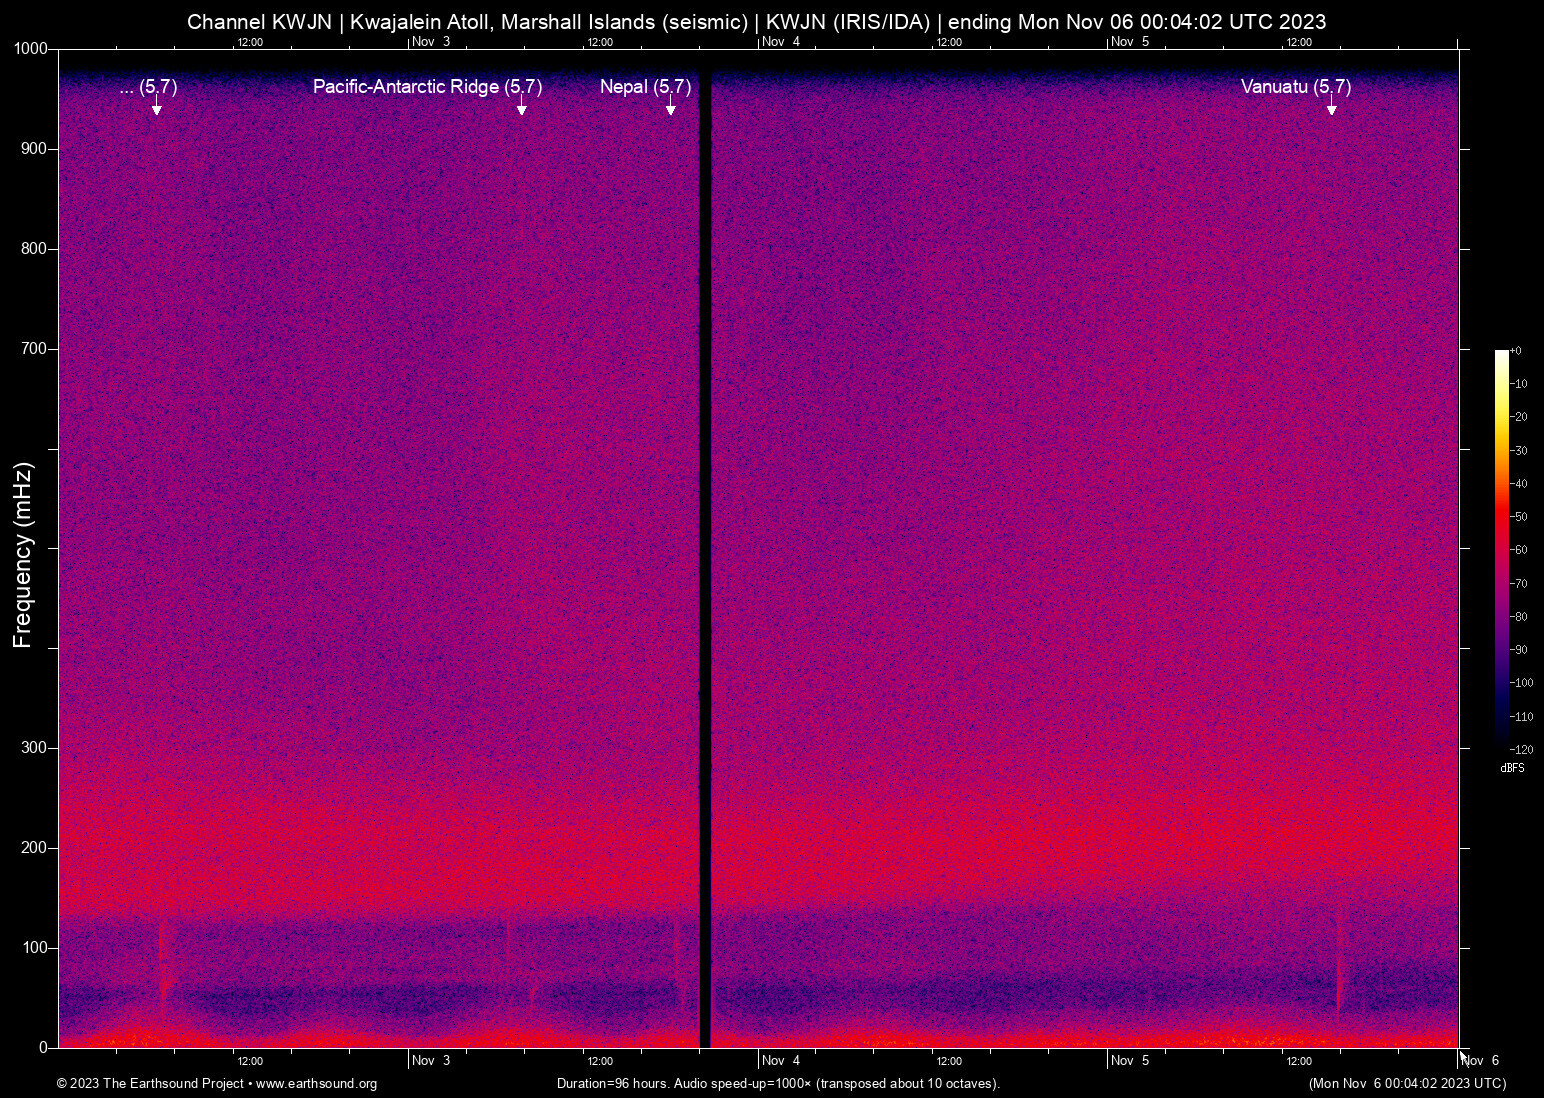Click the "Nov 3" date label on the top axis
Image resolution: width=1544 pixels, height=1098 pixels.
[431, 42]
